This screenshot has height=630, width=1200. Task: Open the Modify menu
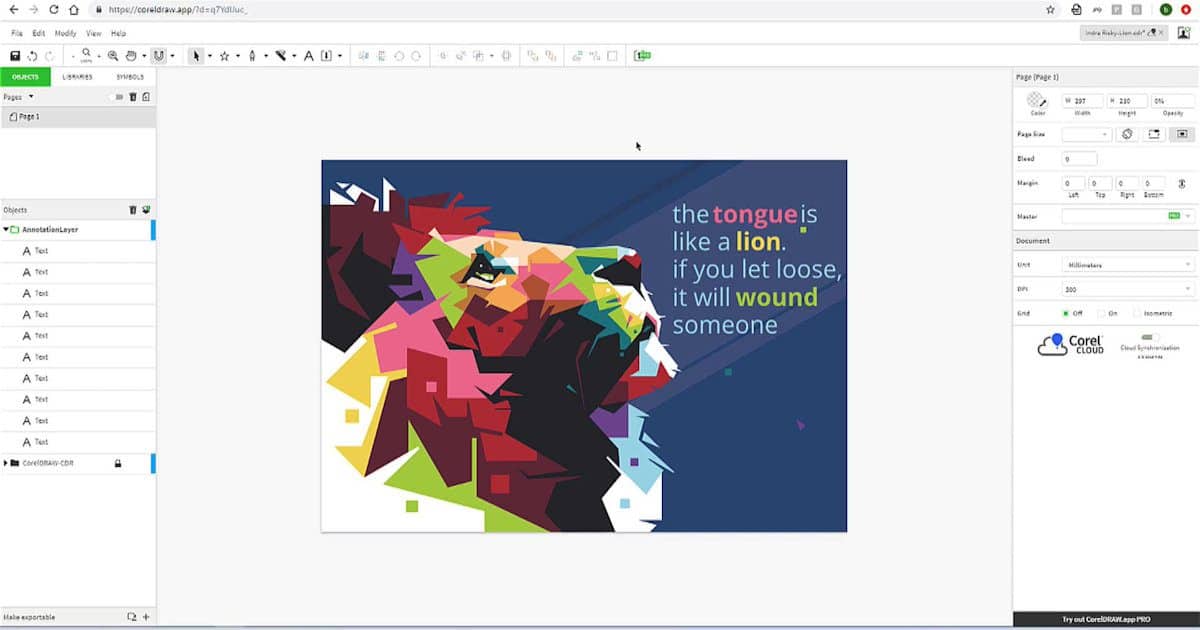(65, 33)
